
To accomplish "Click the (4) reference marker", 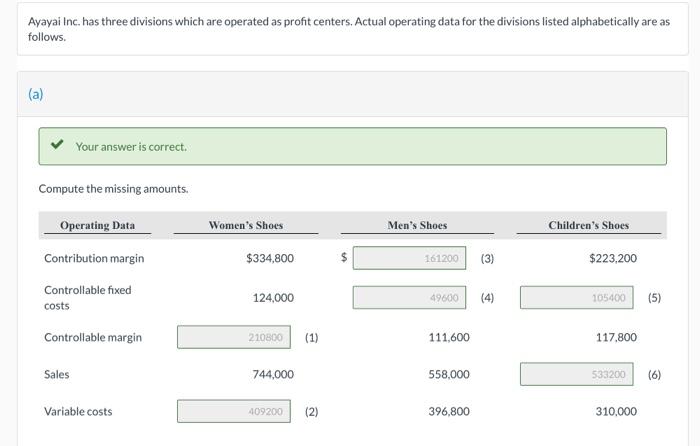I will pos(487,298).
